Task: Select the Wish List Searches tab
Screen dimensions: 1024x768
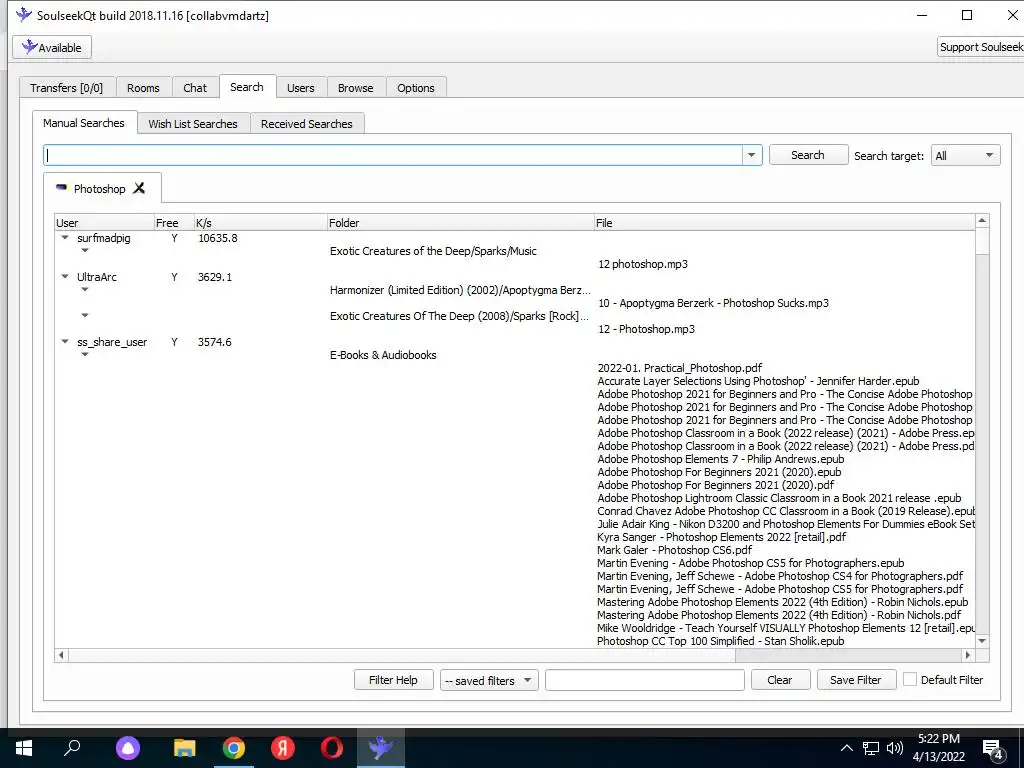Action: [x=193, y=123]
